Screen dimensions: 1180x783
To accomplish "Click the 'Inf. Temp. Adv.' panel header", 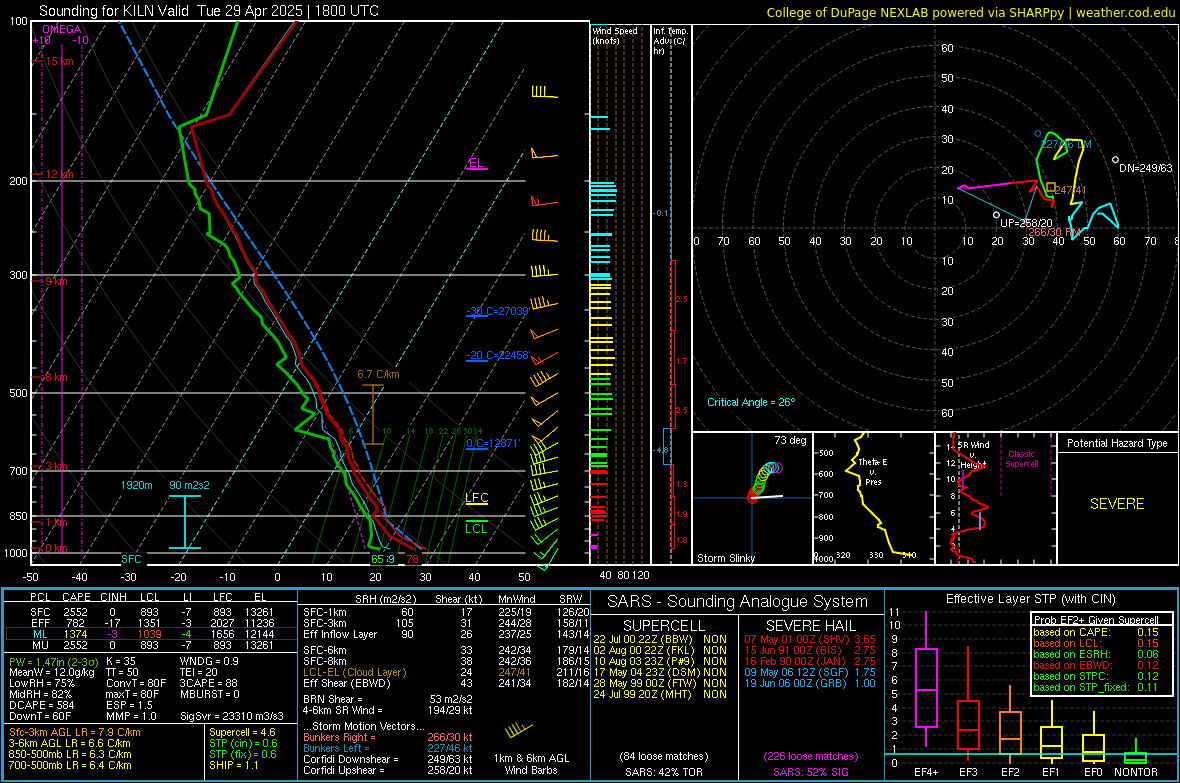I will point(670,41).
